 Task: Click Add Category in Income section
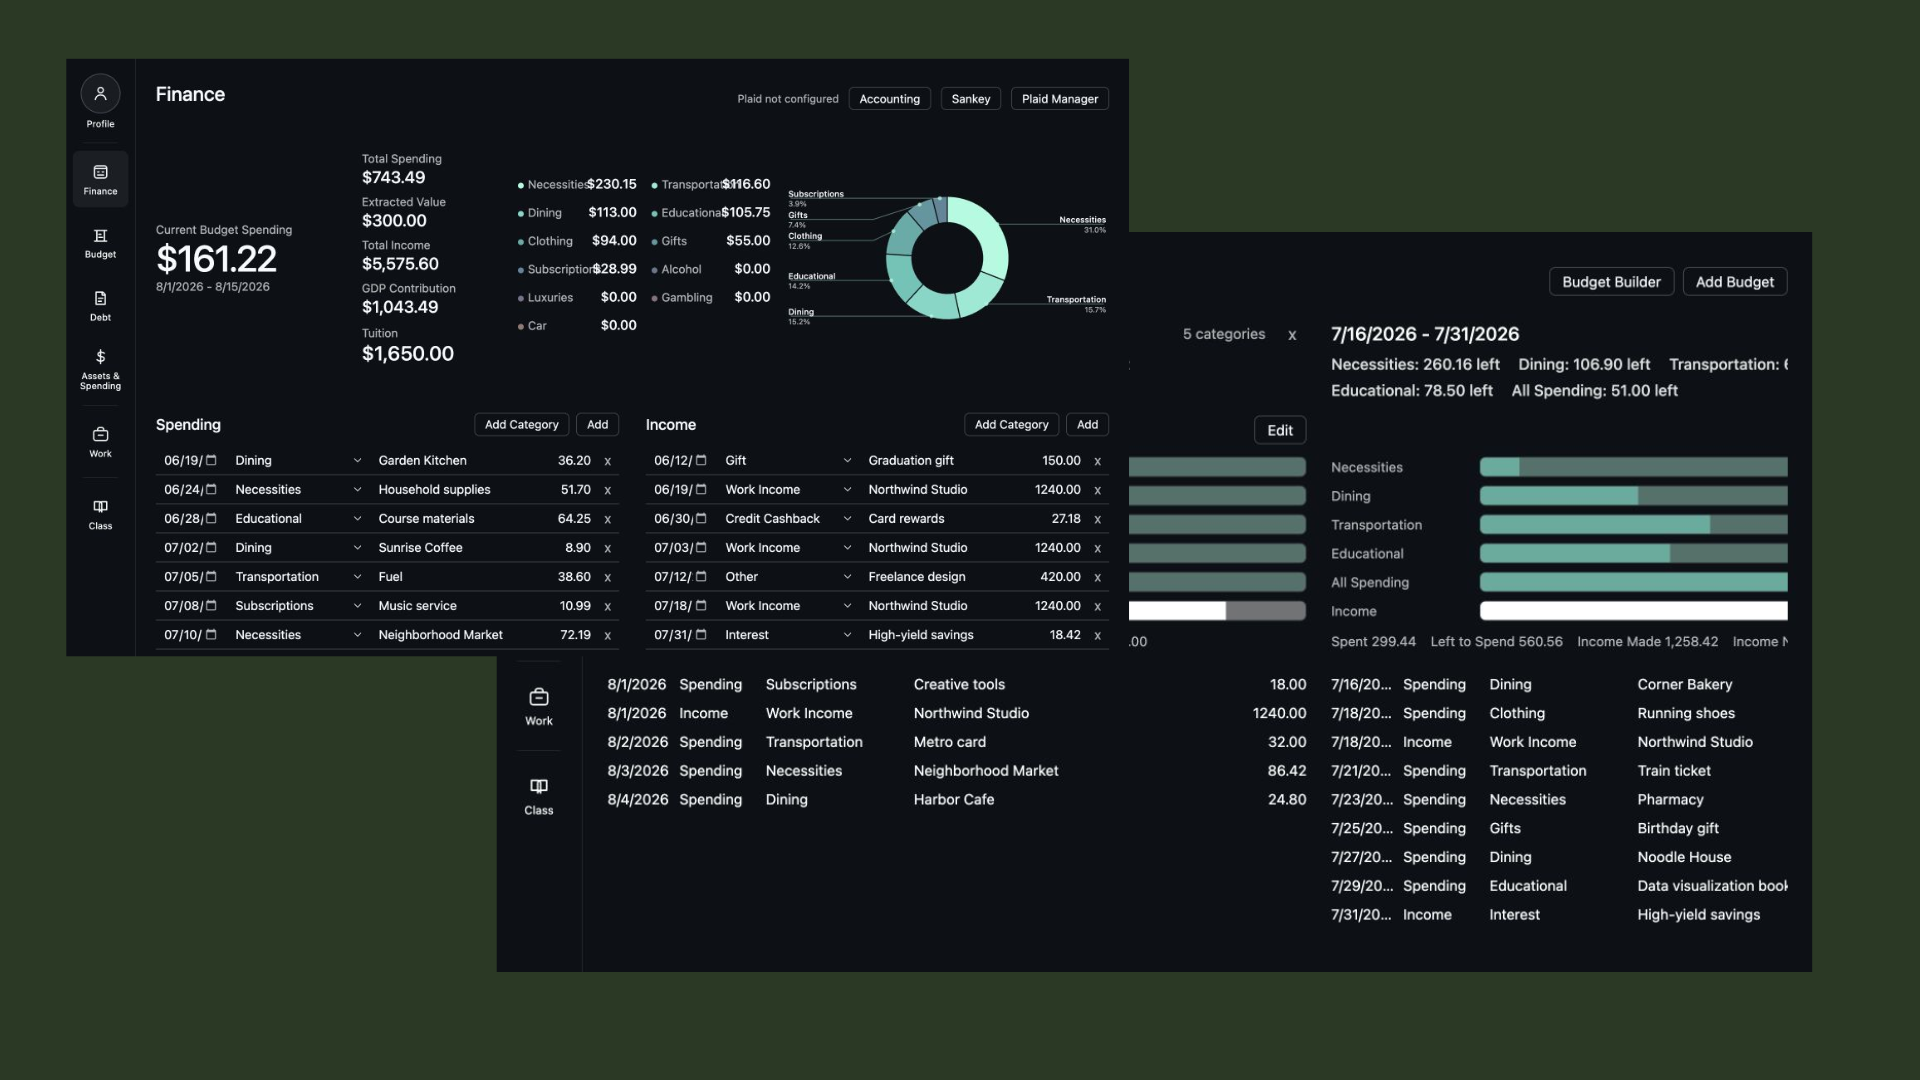point(1011,425)
